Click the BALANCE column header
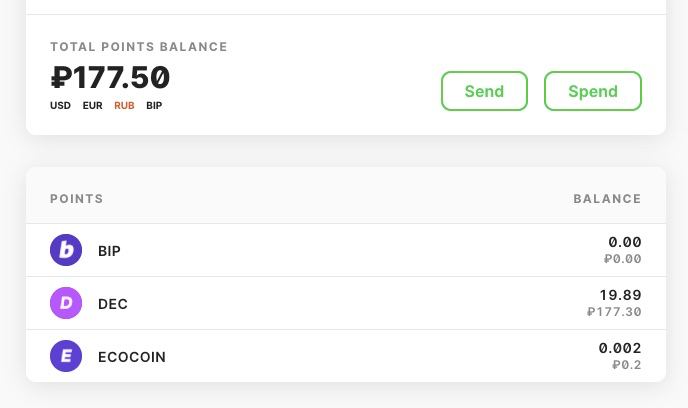Screen dimensions: 688x408 pos(607,199)
